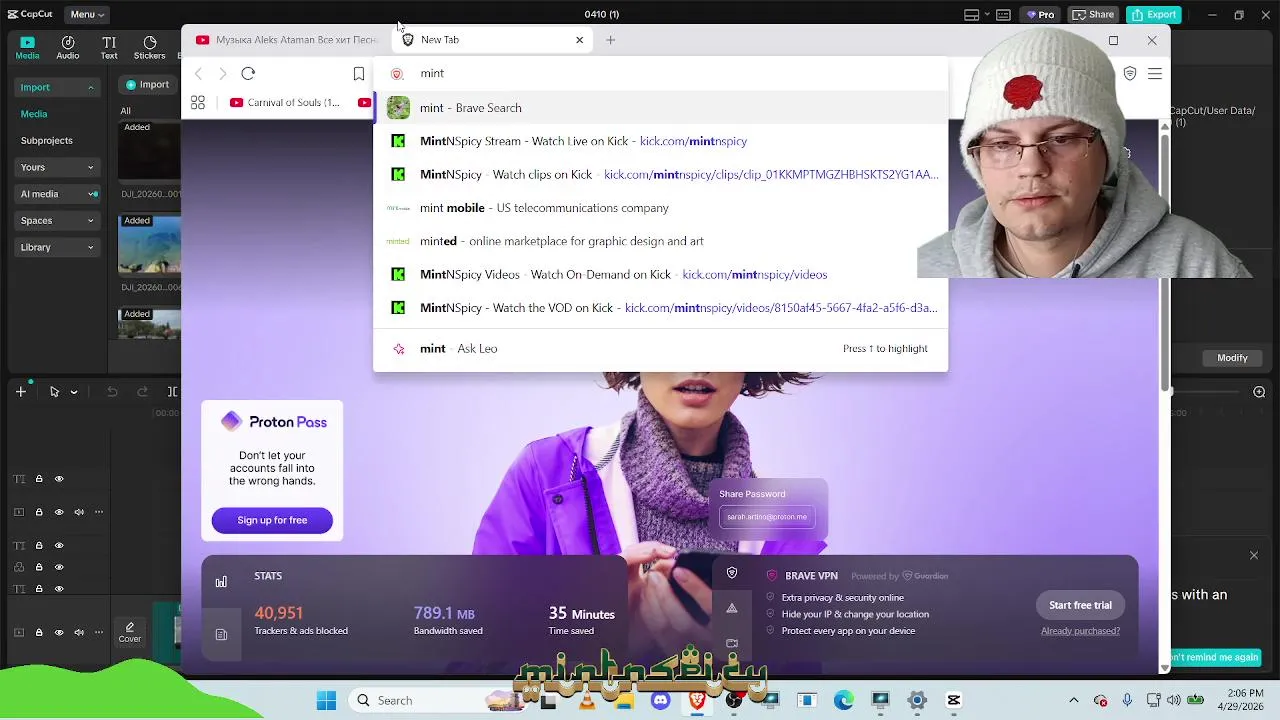Mute the main video track beside Cover

[78, 632]
